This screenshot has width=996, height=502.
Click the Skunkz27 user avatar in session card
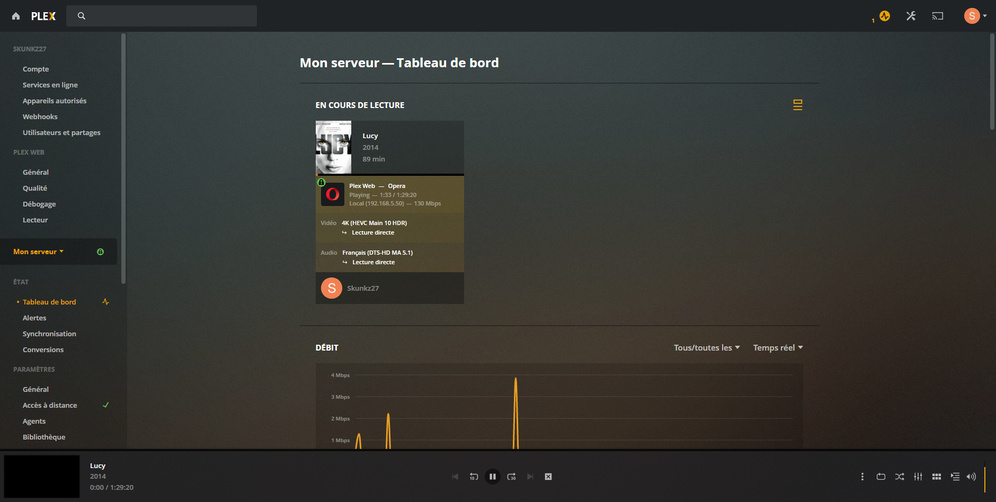(x=332, y=288)
